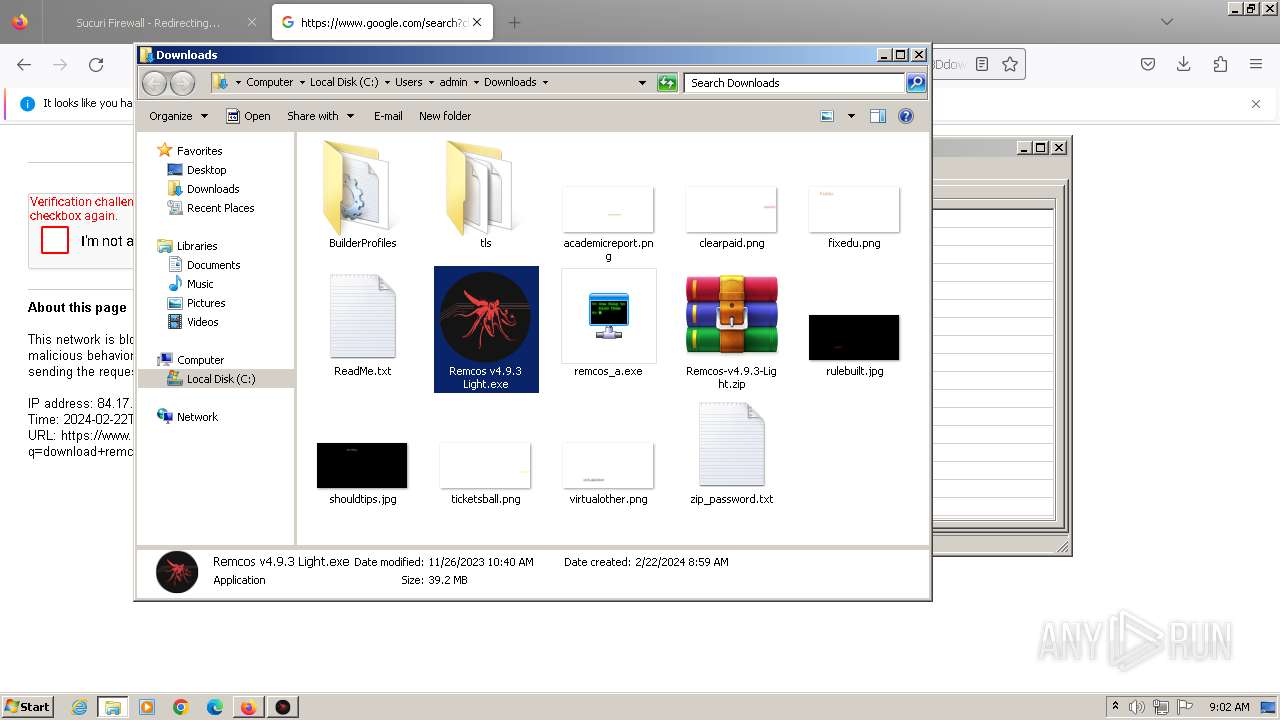The height and width of the screenshot is (720, 1280).
Task: Click Explorer back arrow button
Action: 154,83
